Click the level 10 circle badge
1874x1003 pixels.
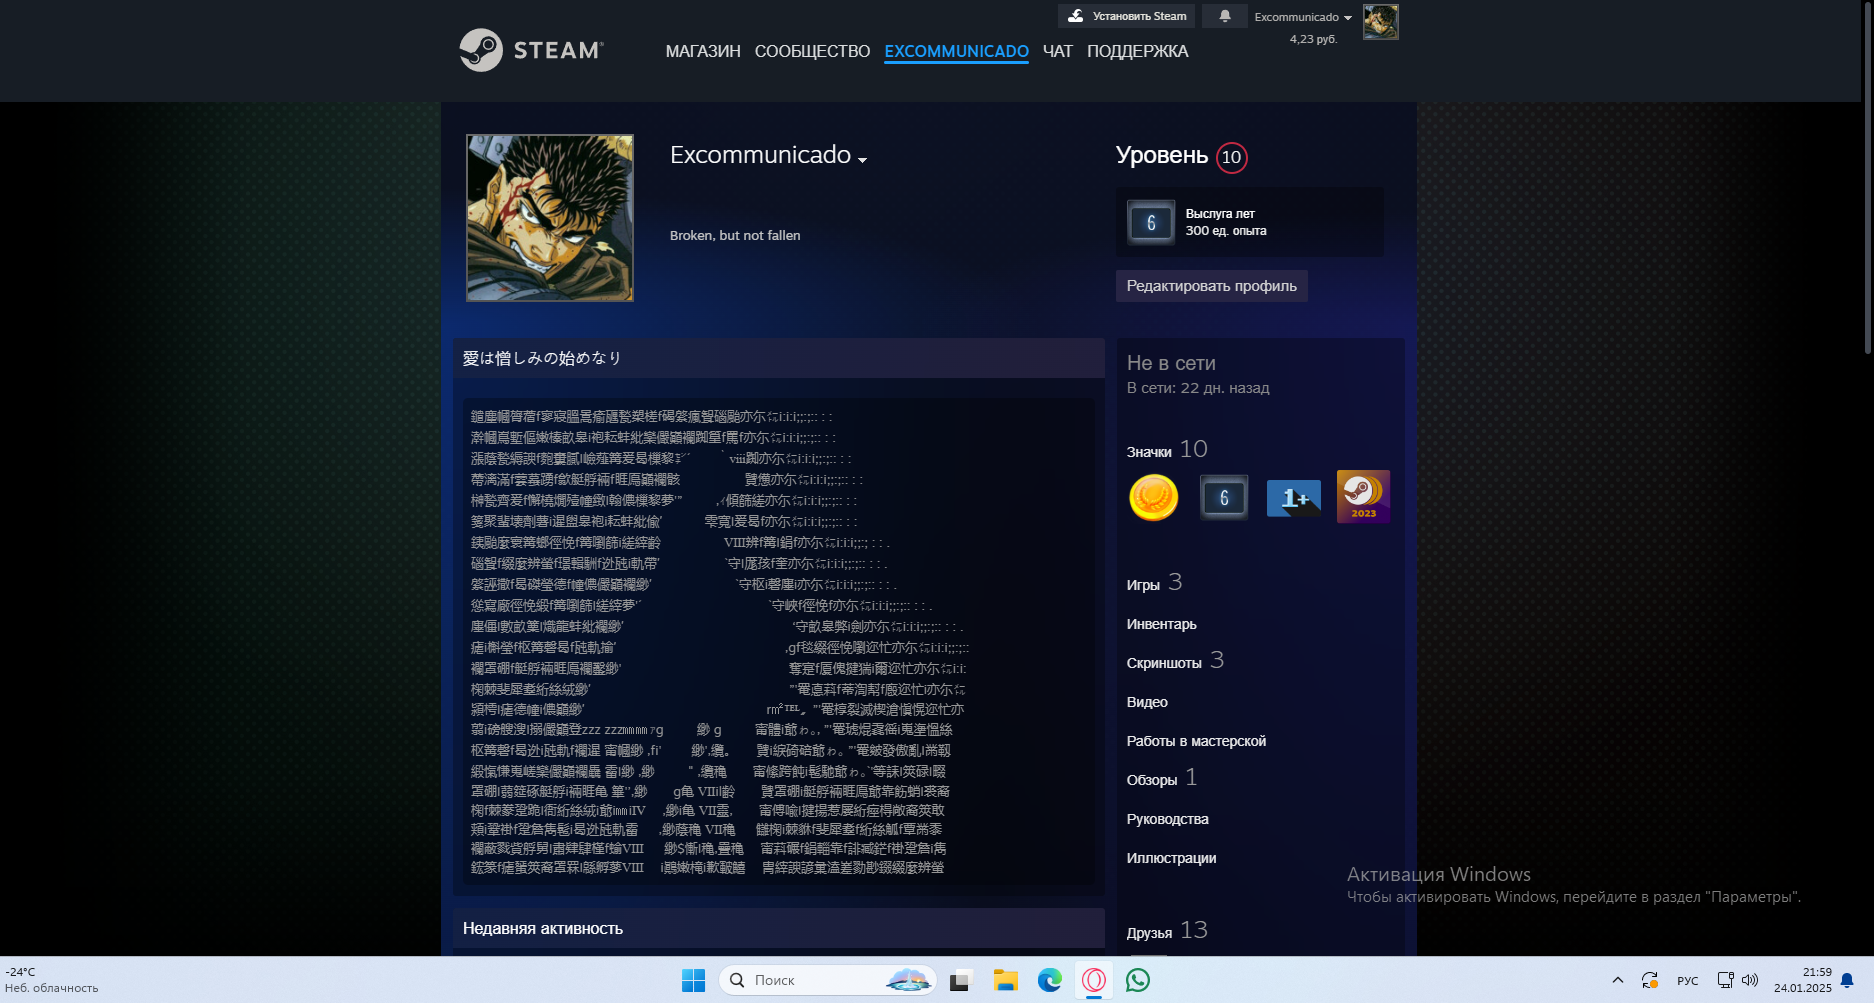1232,157
